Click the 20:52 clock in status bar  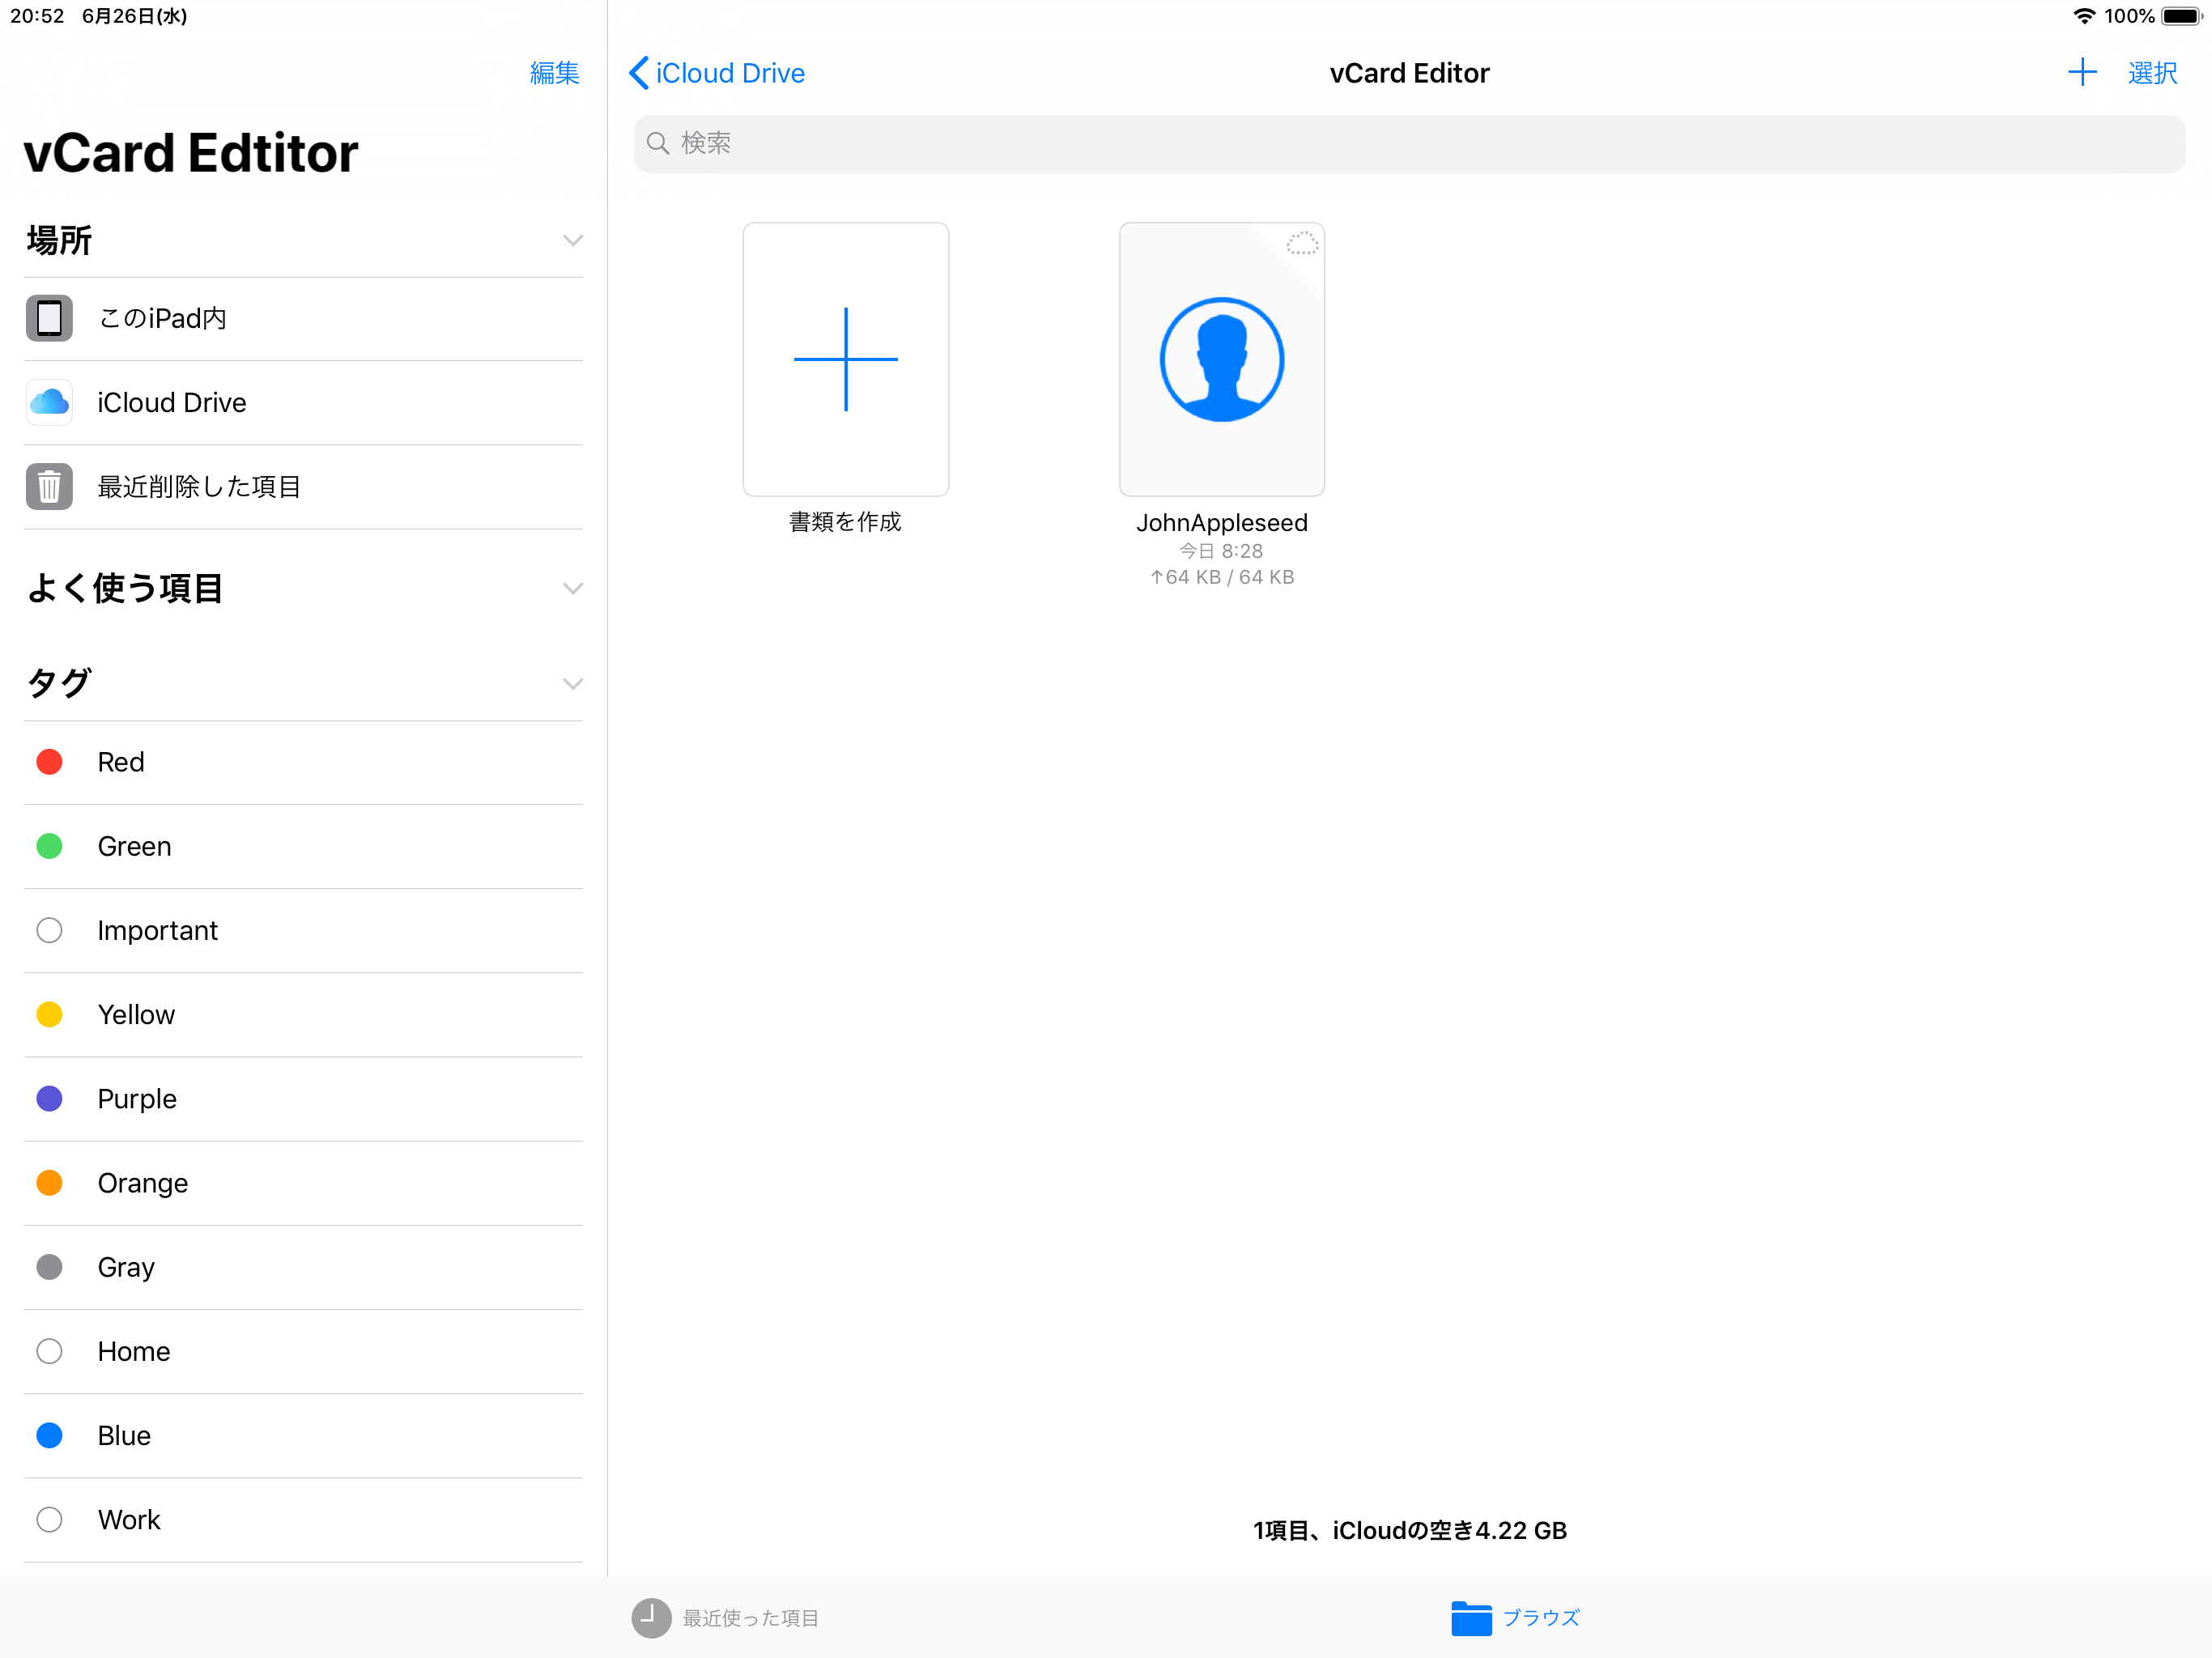(37, 16)
